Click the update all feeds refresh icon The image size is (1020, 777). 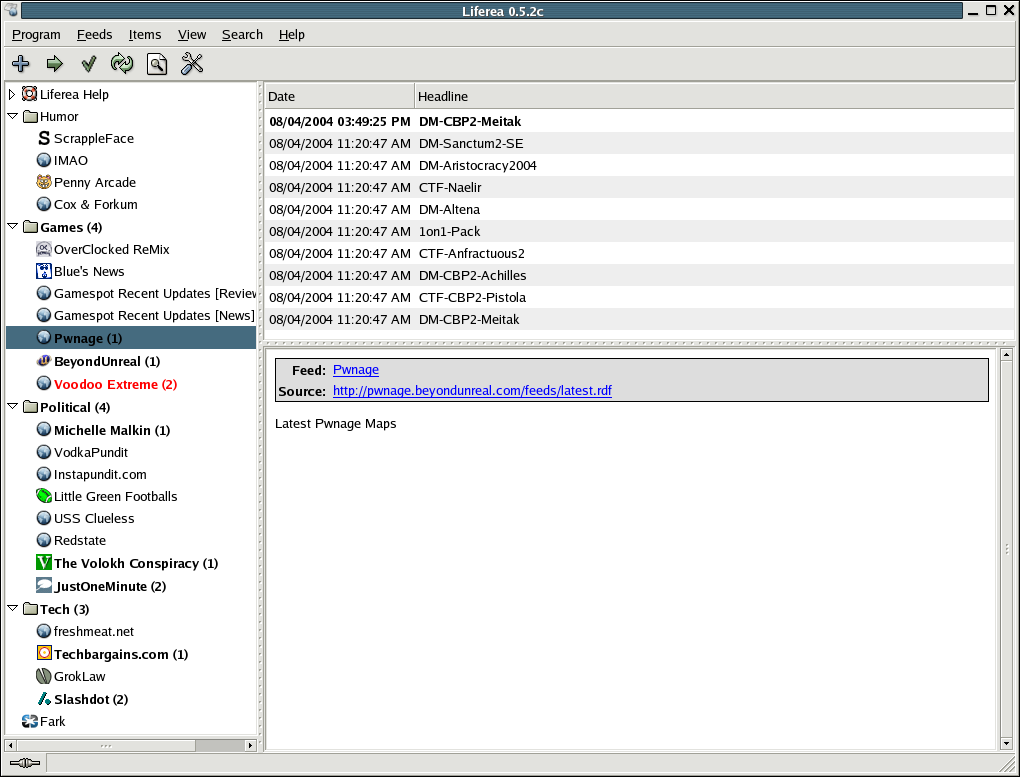122,64
